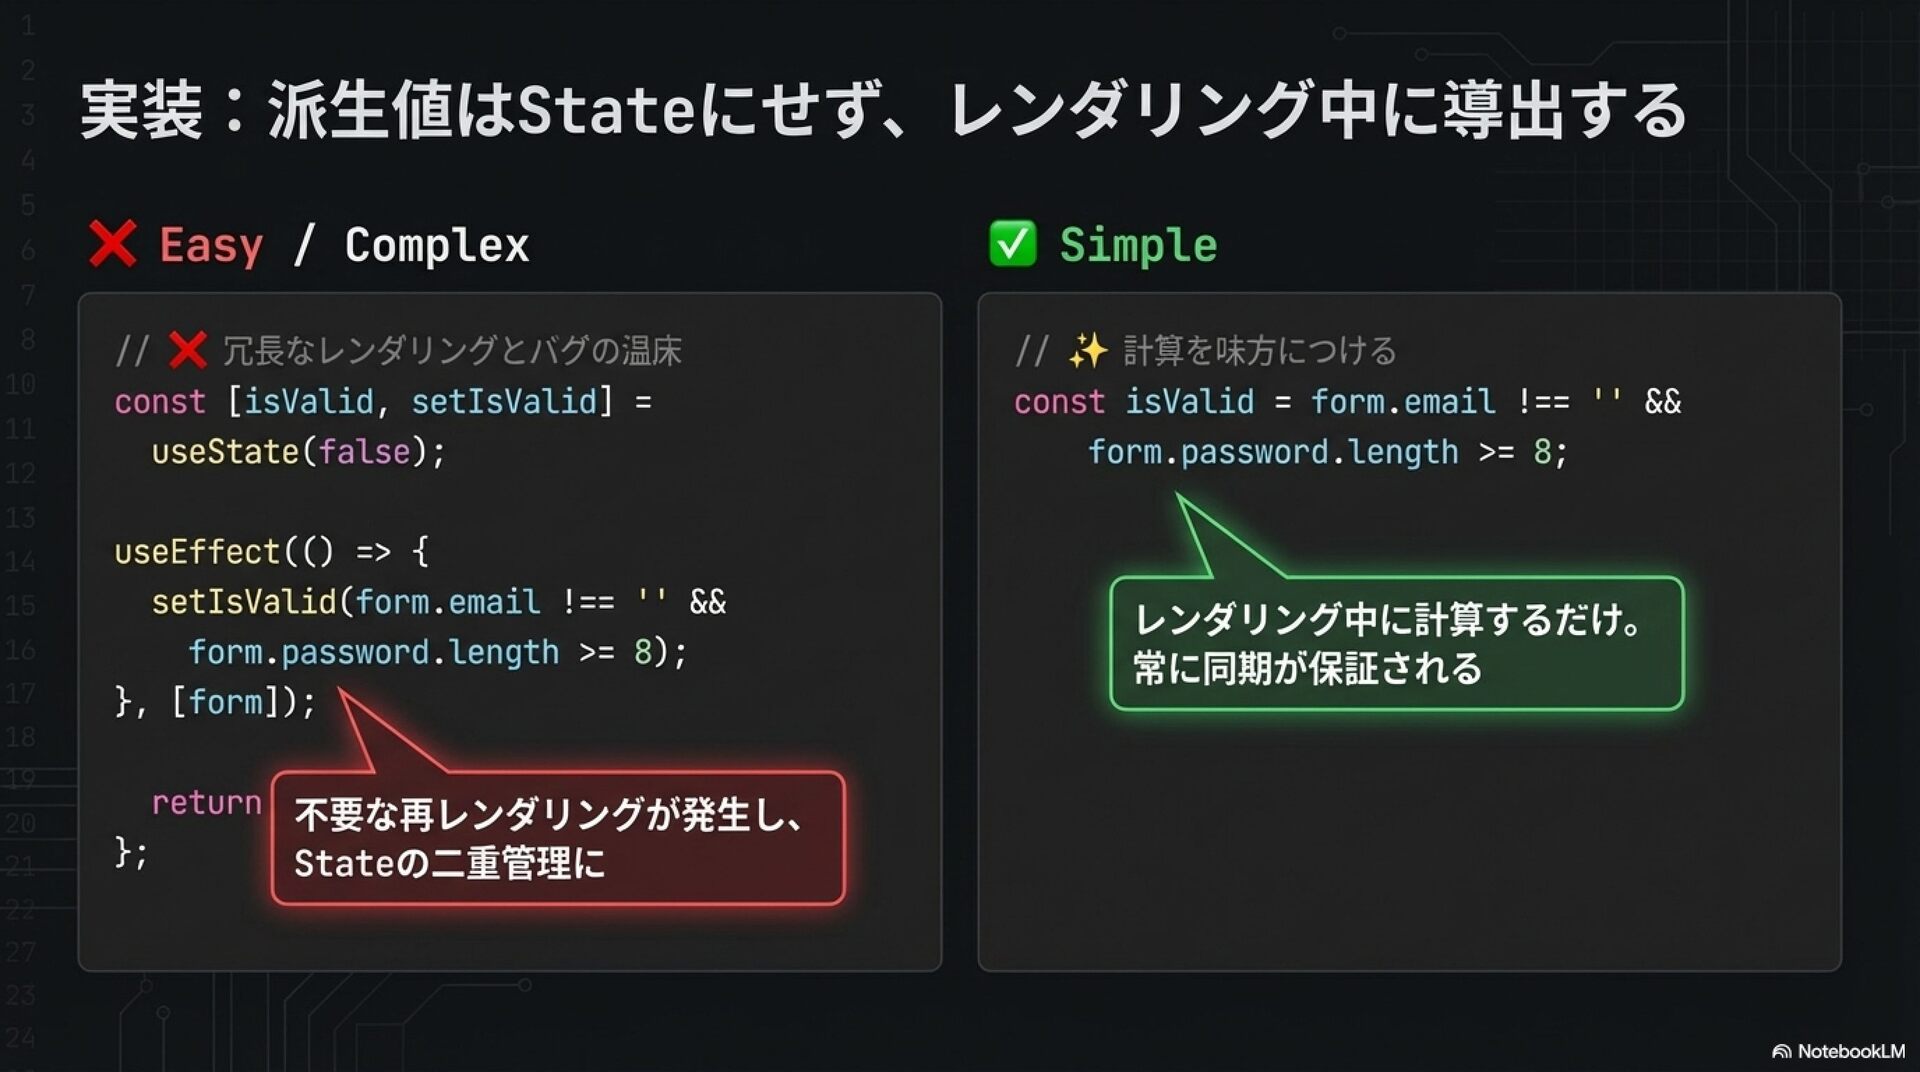The image size is (1920, 1072).
Task: Click the return keyword in left code
Action: point(206,802)
